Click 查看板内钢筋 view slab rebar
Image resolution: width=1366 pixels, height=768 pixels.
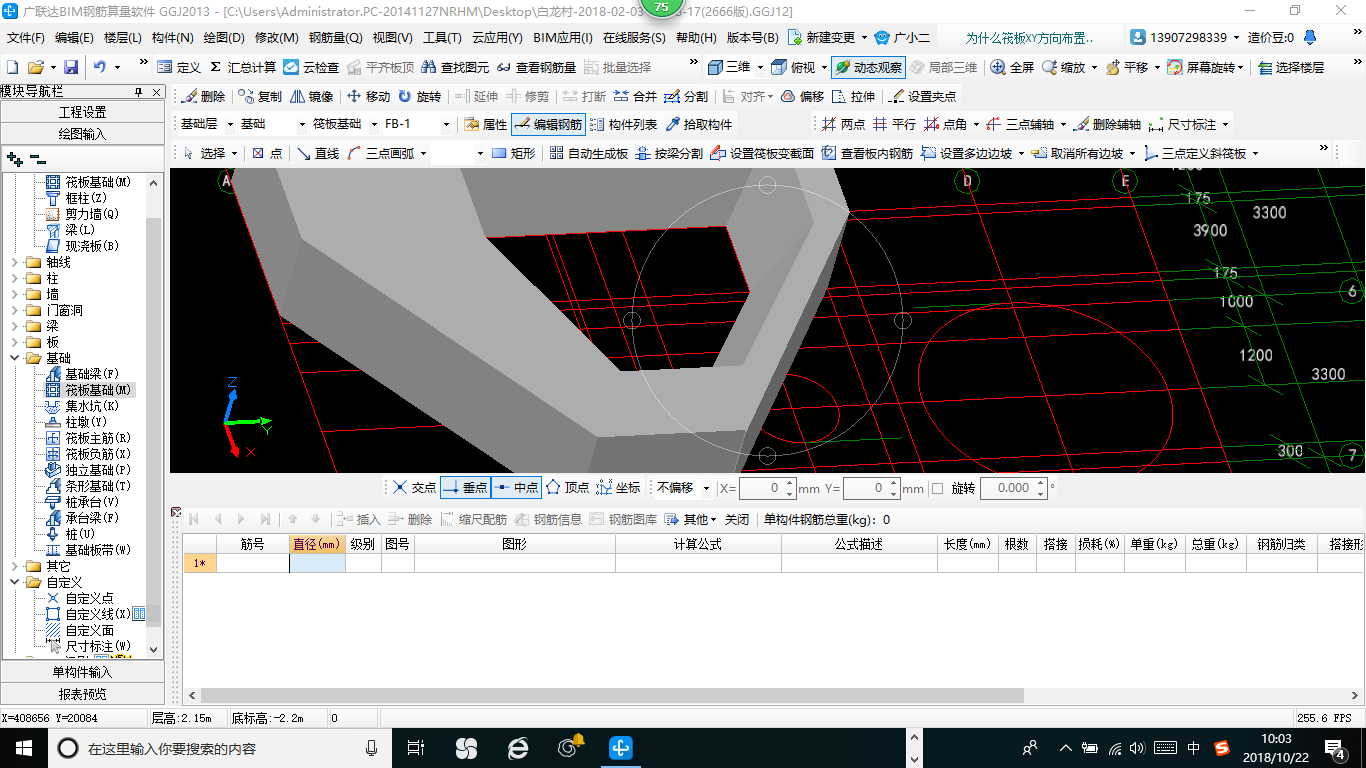click(866, 153)
